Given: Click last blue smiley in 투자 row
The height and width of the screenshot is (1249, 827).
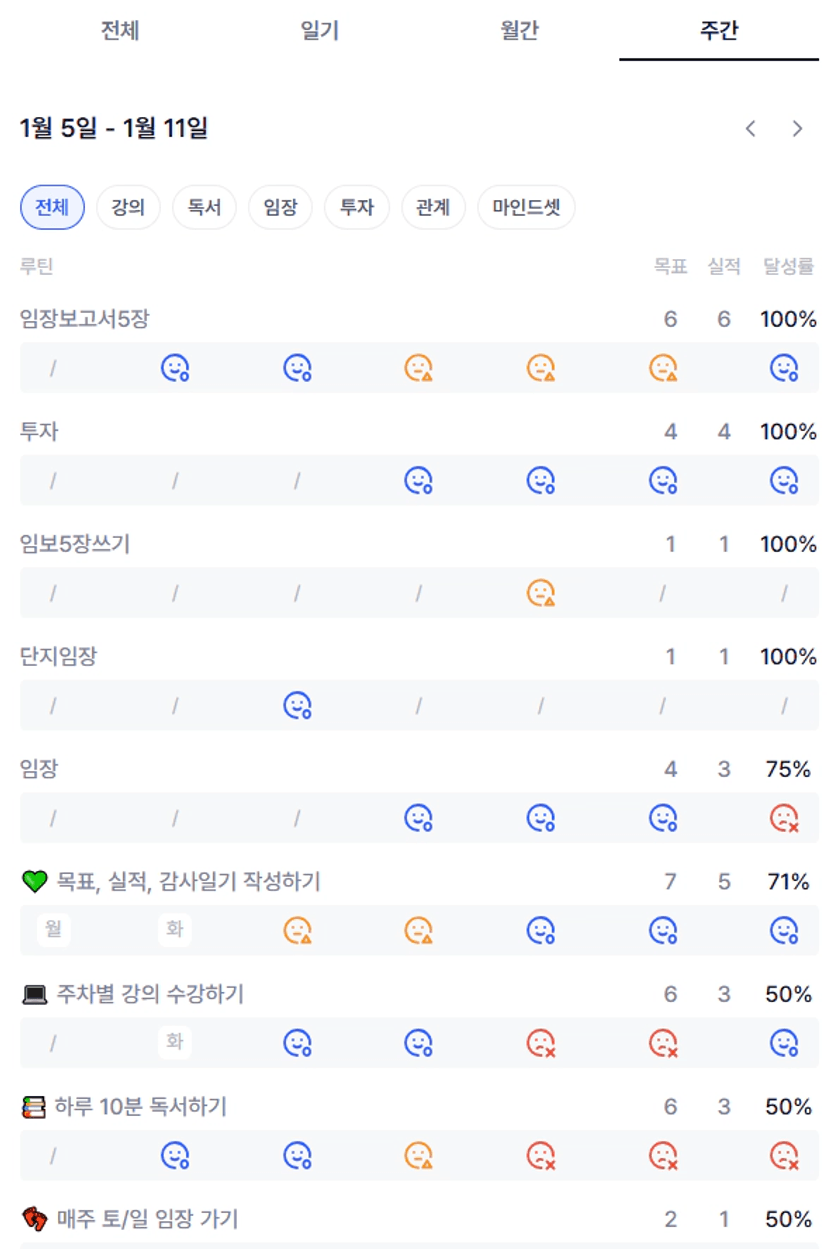Looking at the screenshot, I should tap(784, 481).
